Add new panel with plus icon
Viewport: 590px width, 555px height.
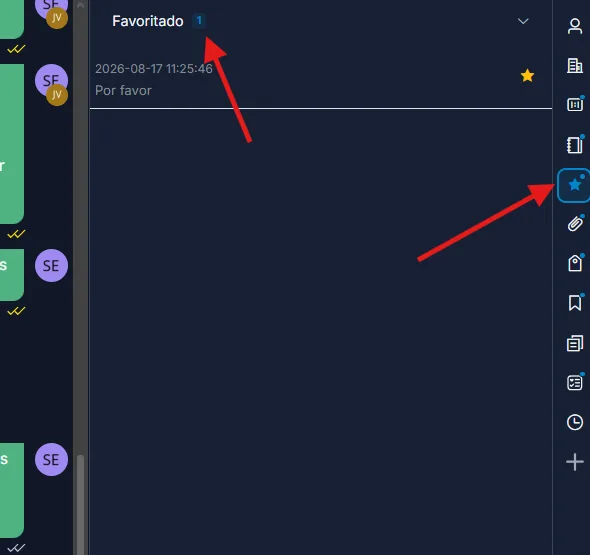point(575,462)
